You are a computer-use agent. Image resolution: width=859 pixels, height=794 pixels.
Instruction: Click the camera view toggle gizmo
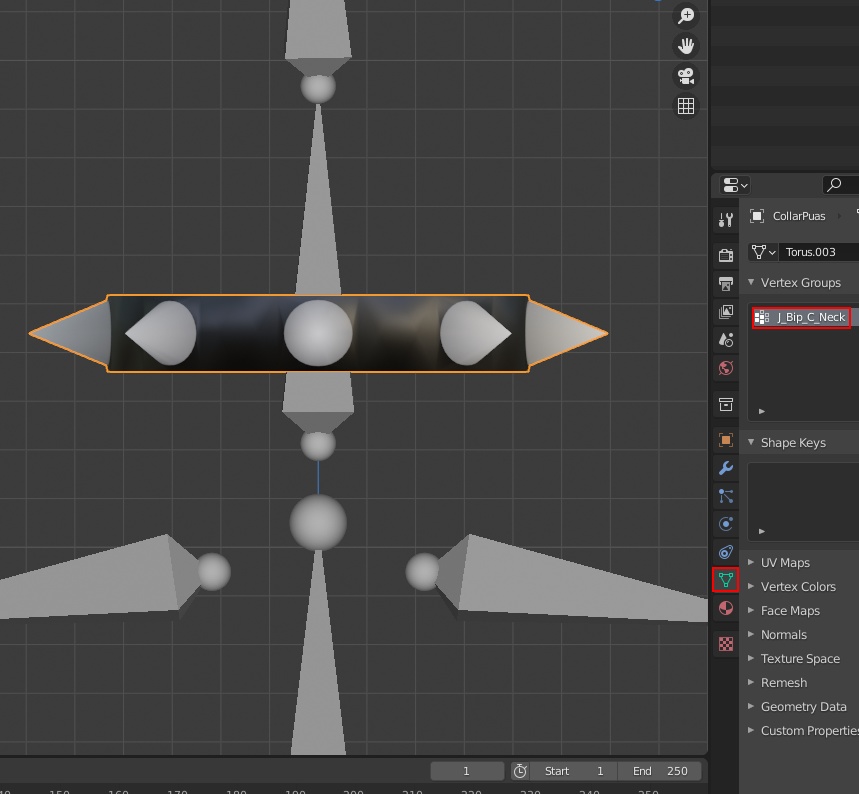pyautogui.click(x=685, y=76)
